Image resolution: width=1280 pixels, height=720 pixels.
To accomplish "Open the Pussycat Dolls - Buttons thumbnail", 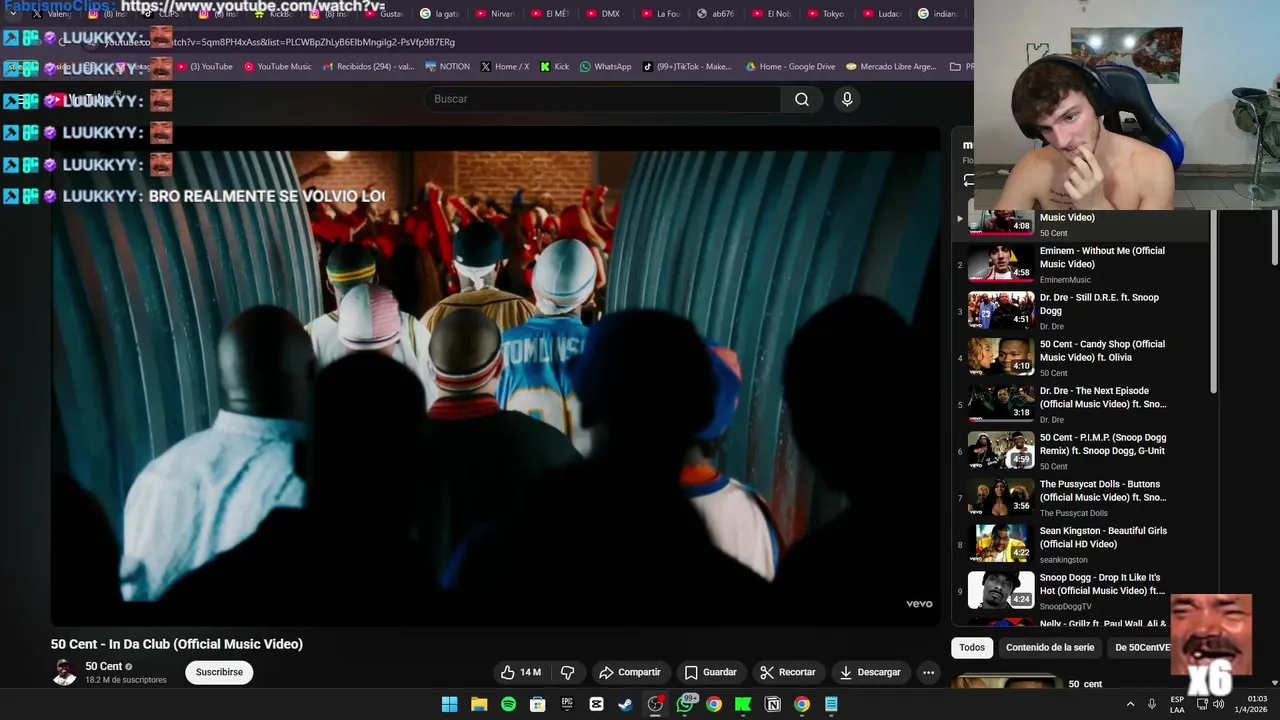I will coord(1001,497).
